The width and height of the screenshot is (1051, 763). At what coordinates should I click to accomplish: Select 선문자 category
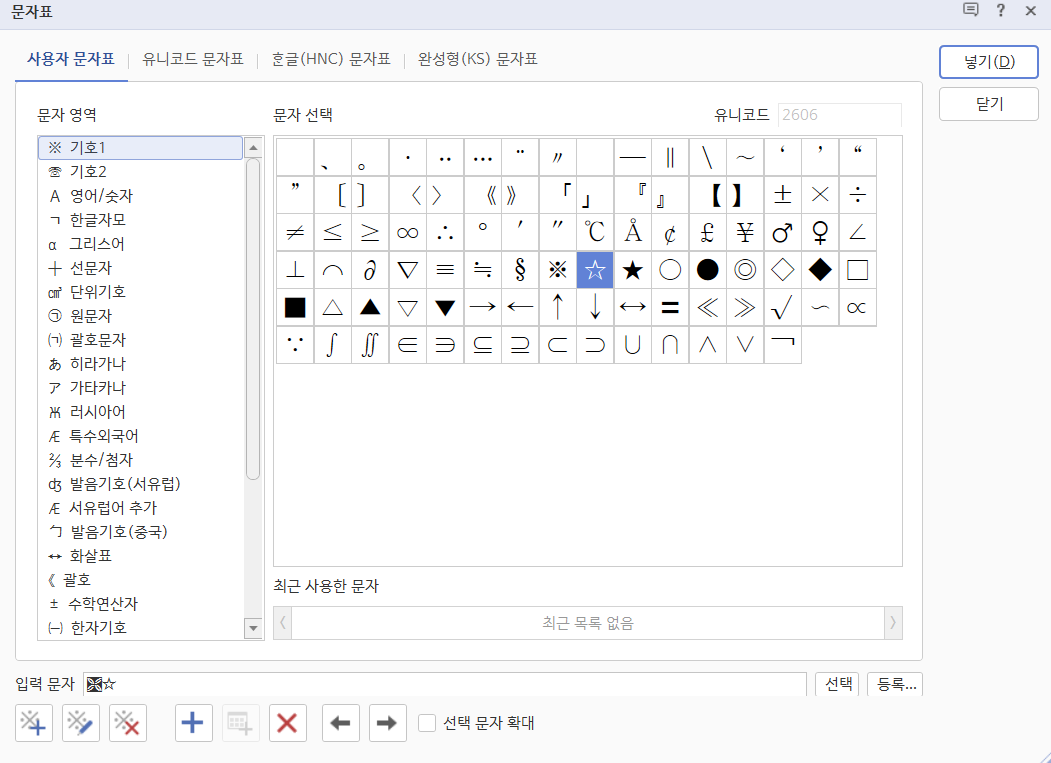coord(140,268)
